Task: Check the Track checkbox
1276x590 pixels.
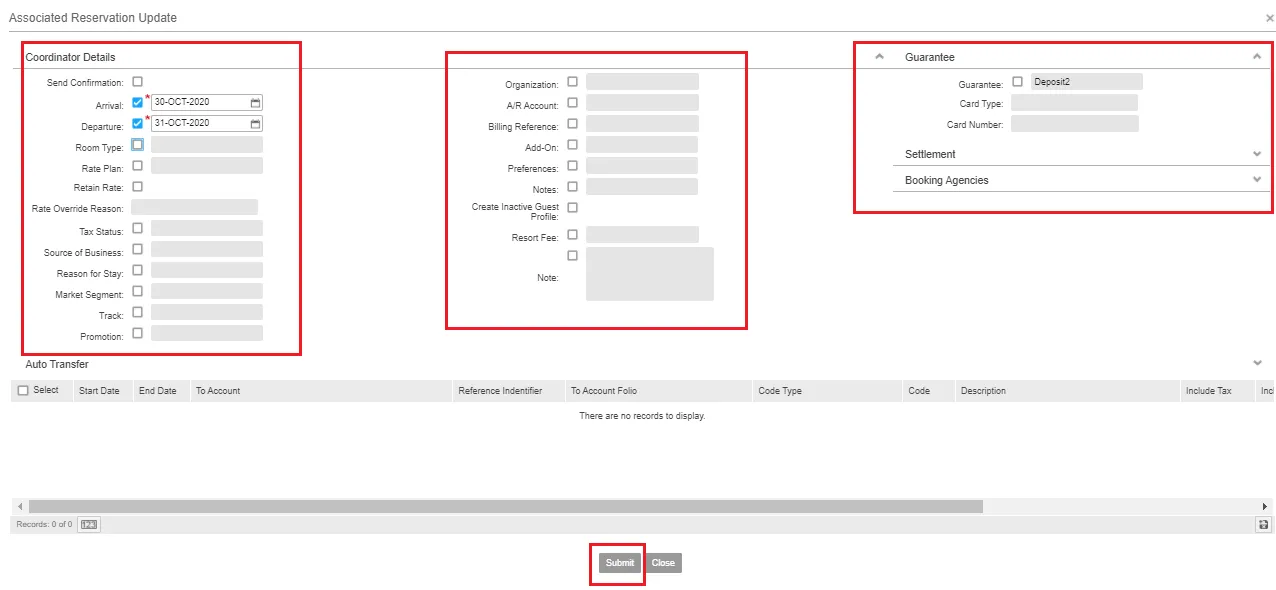Action: tap(138, 312)
